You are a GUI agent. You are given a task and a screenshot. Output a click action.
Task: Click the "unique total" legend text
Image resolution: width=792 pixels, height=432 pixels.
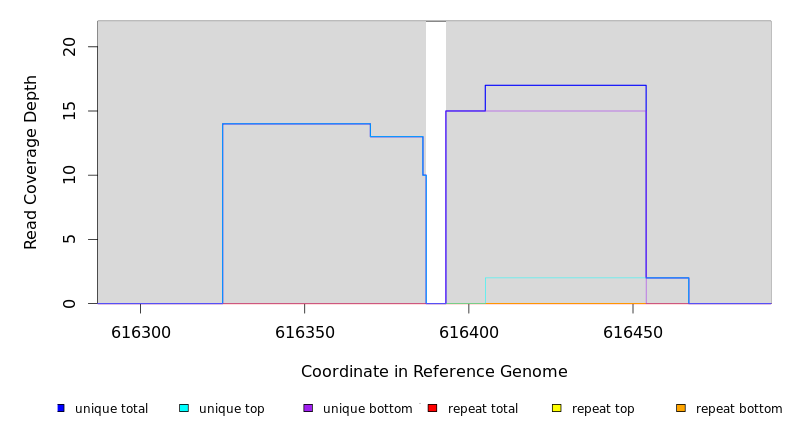[111, 409]
